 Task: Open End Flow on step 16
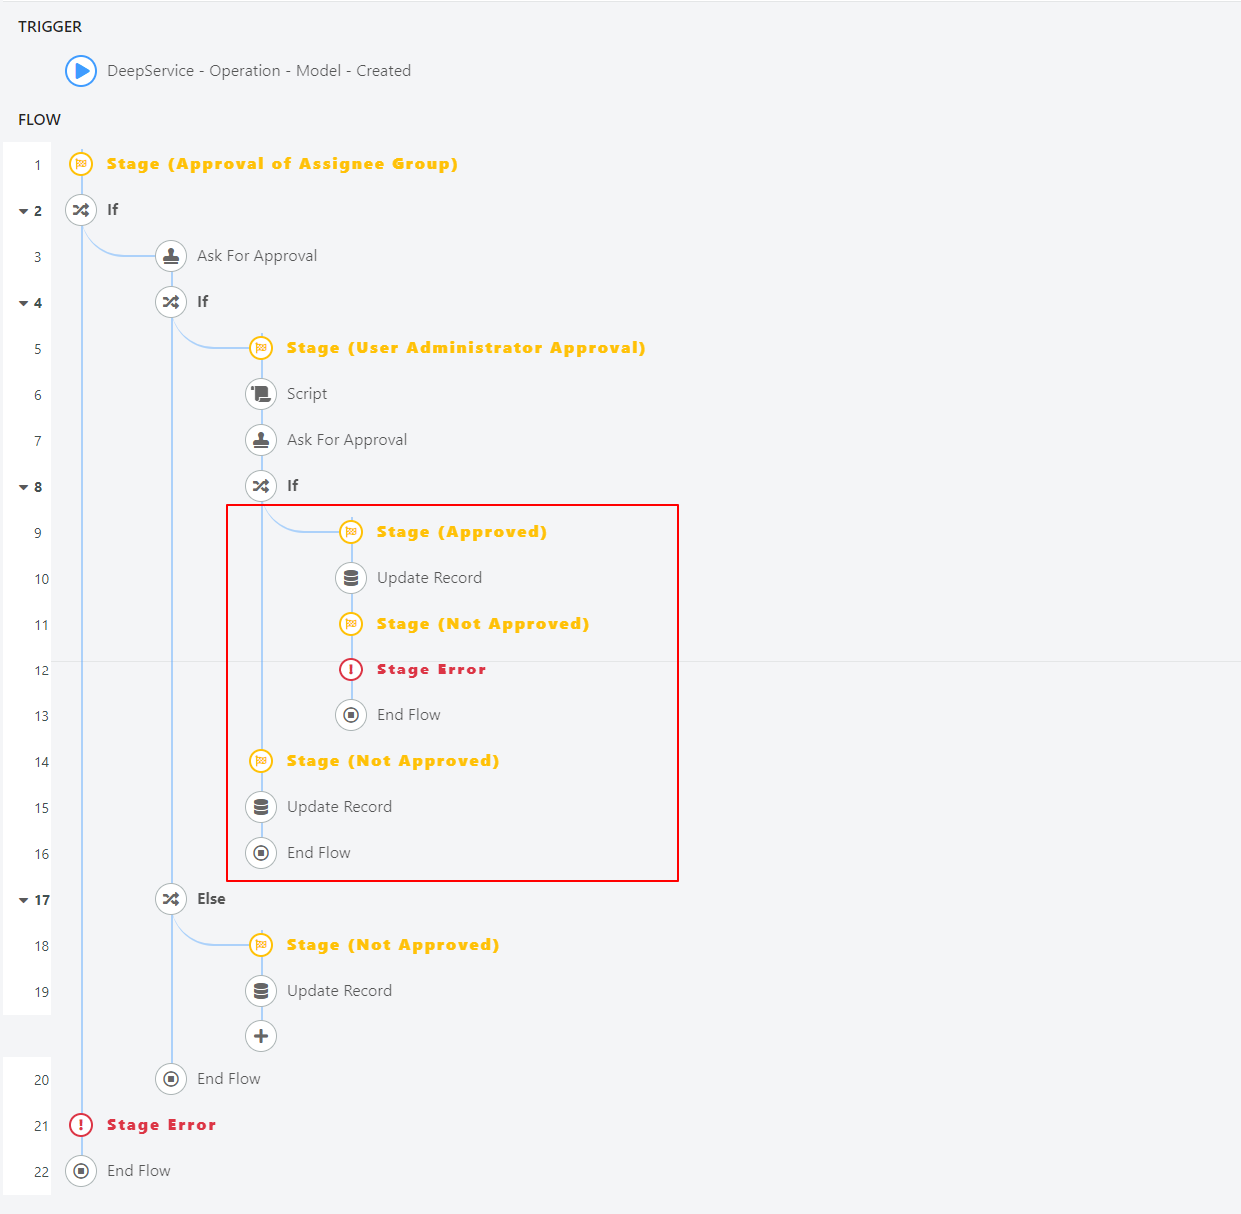point(318,853)
